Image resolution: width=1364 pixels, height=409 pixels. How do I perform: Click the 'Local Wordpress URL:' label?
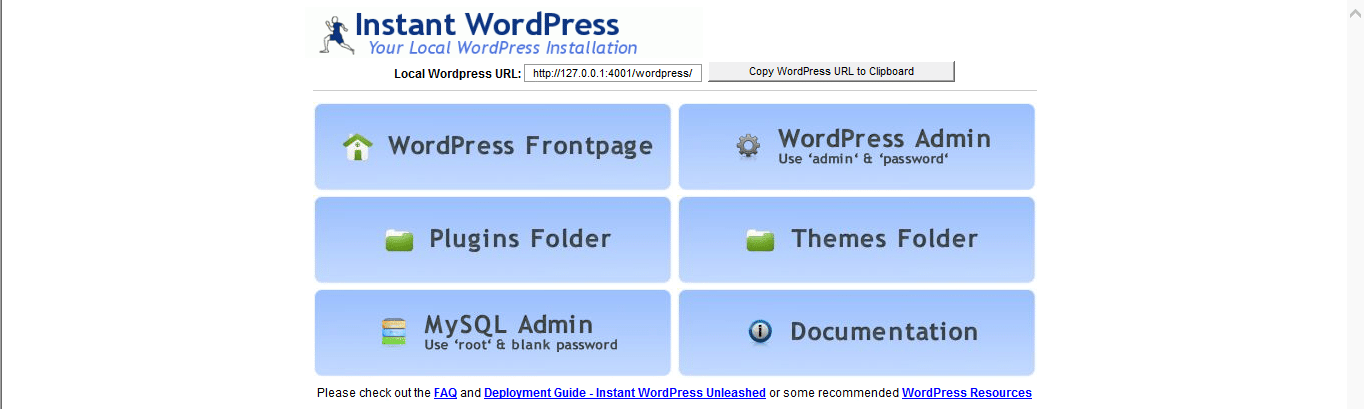pos(457,74)
